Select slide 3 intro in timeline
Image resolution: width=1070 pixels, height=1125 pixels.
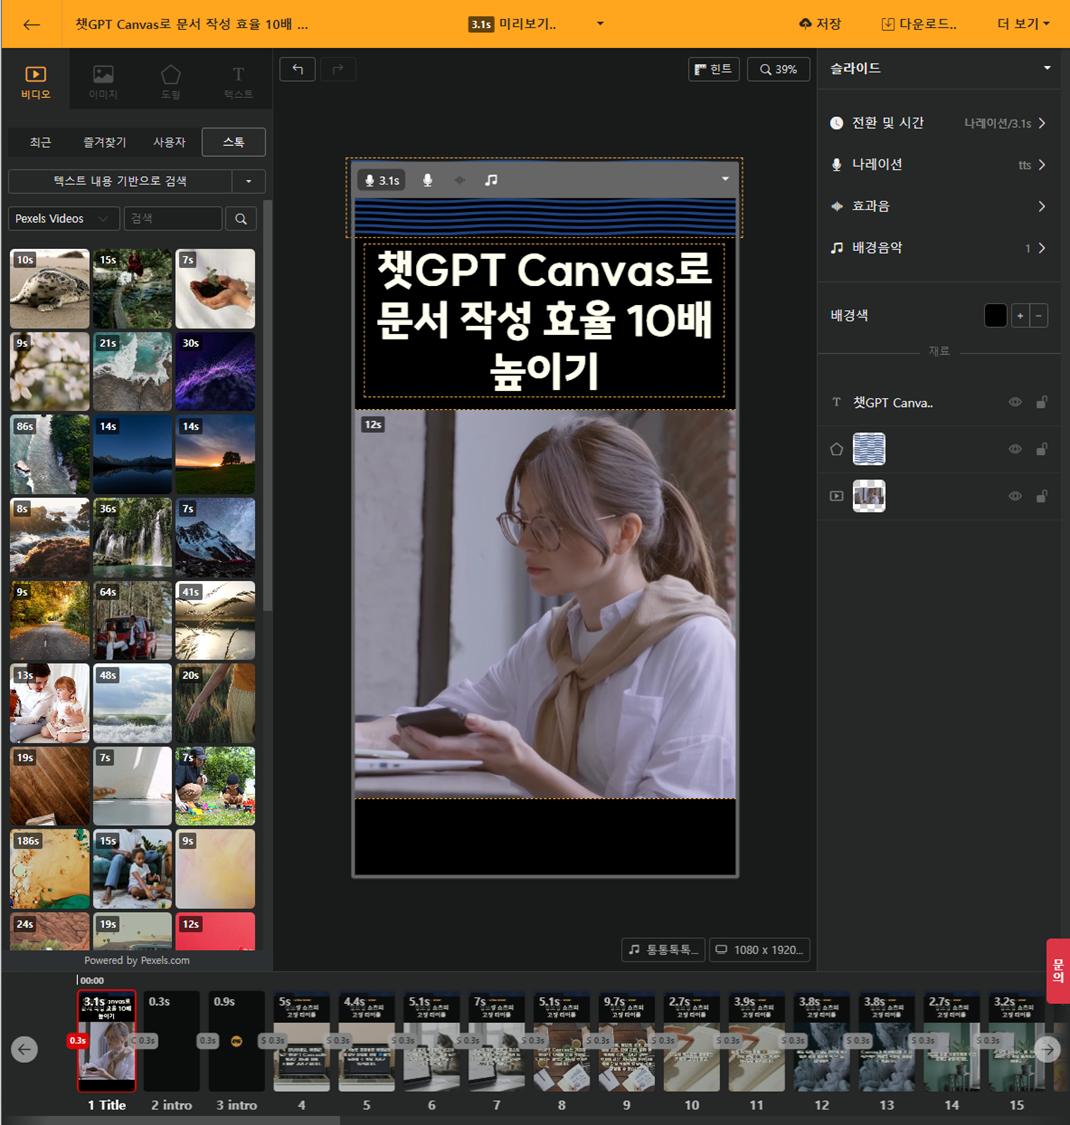tap(237, 1042)
